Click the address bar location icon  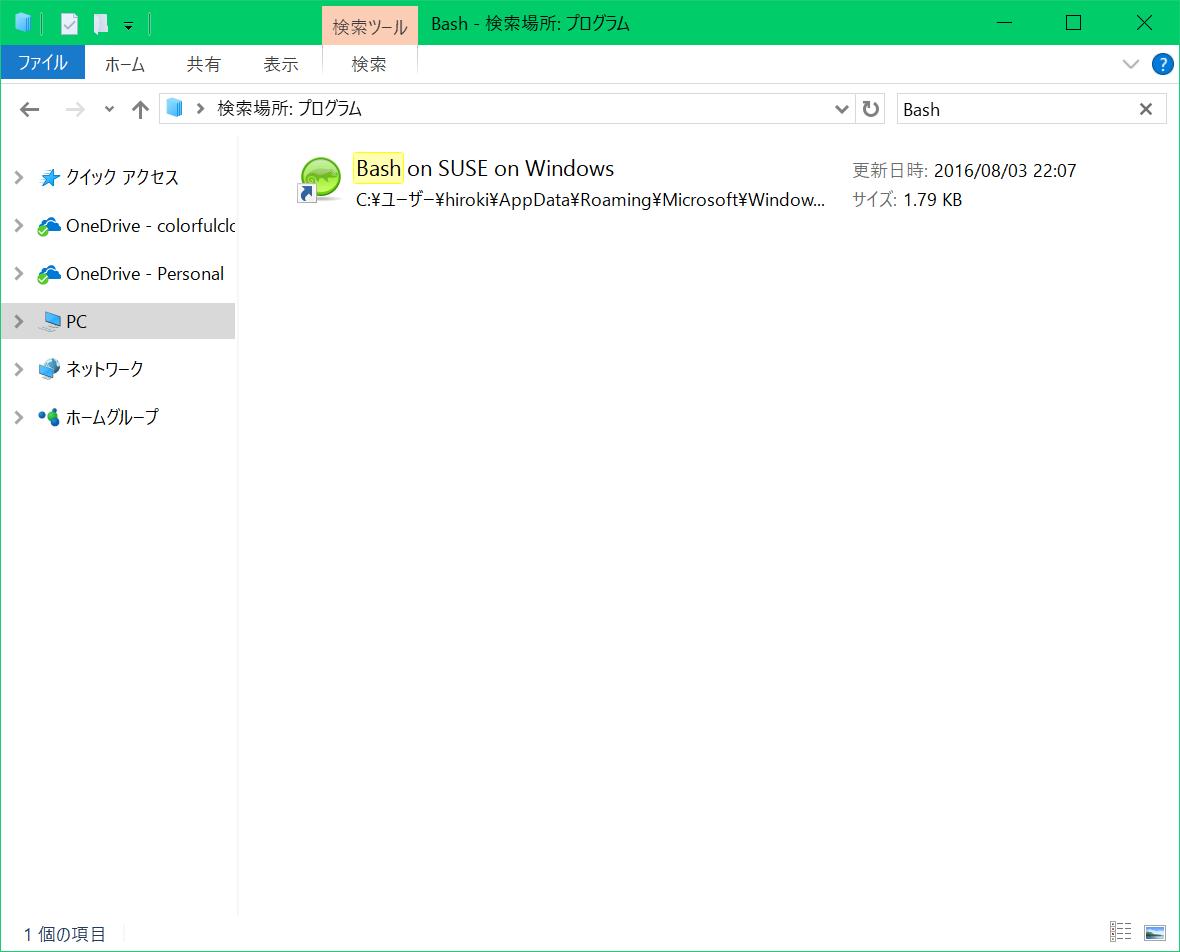[175, 108]
